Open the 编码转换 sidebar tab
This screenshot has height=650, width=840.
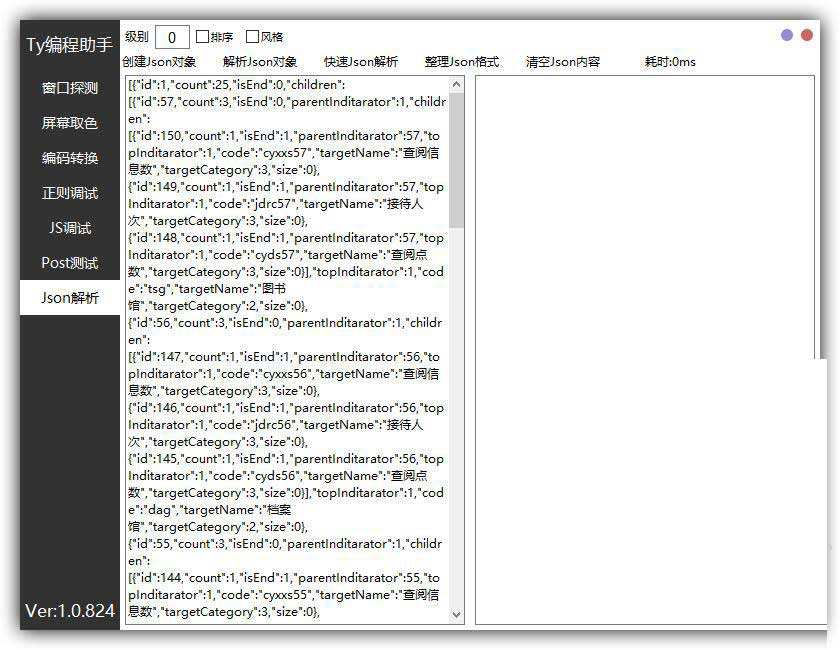70,158
